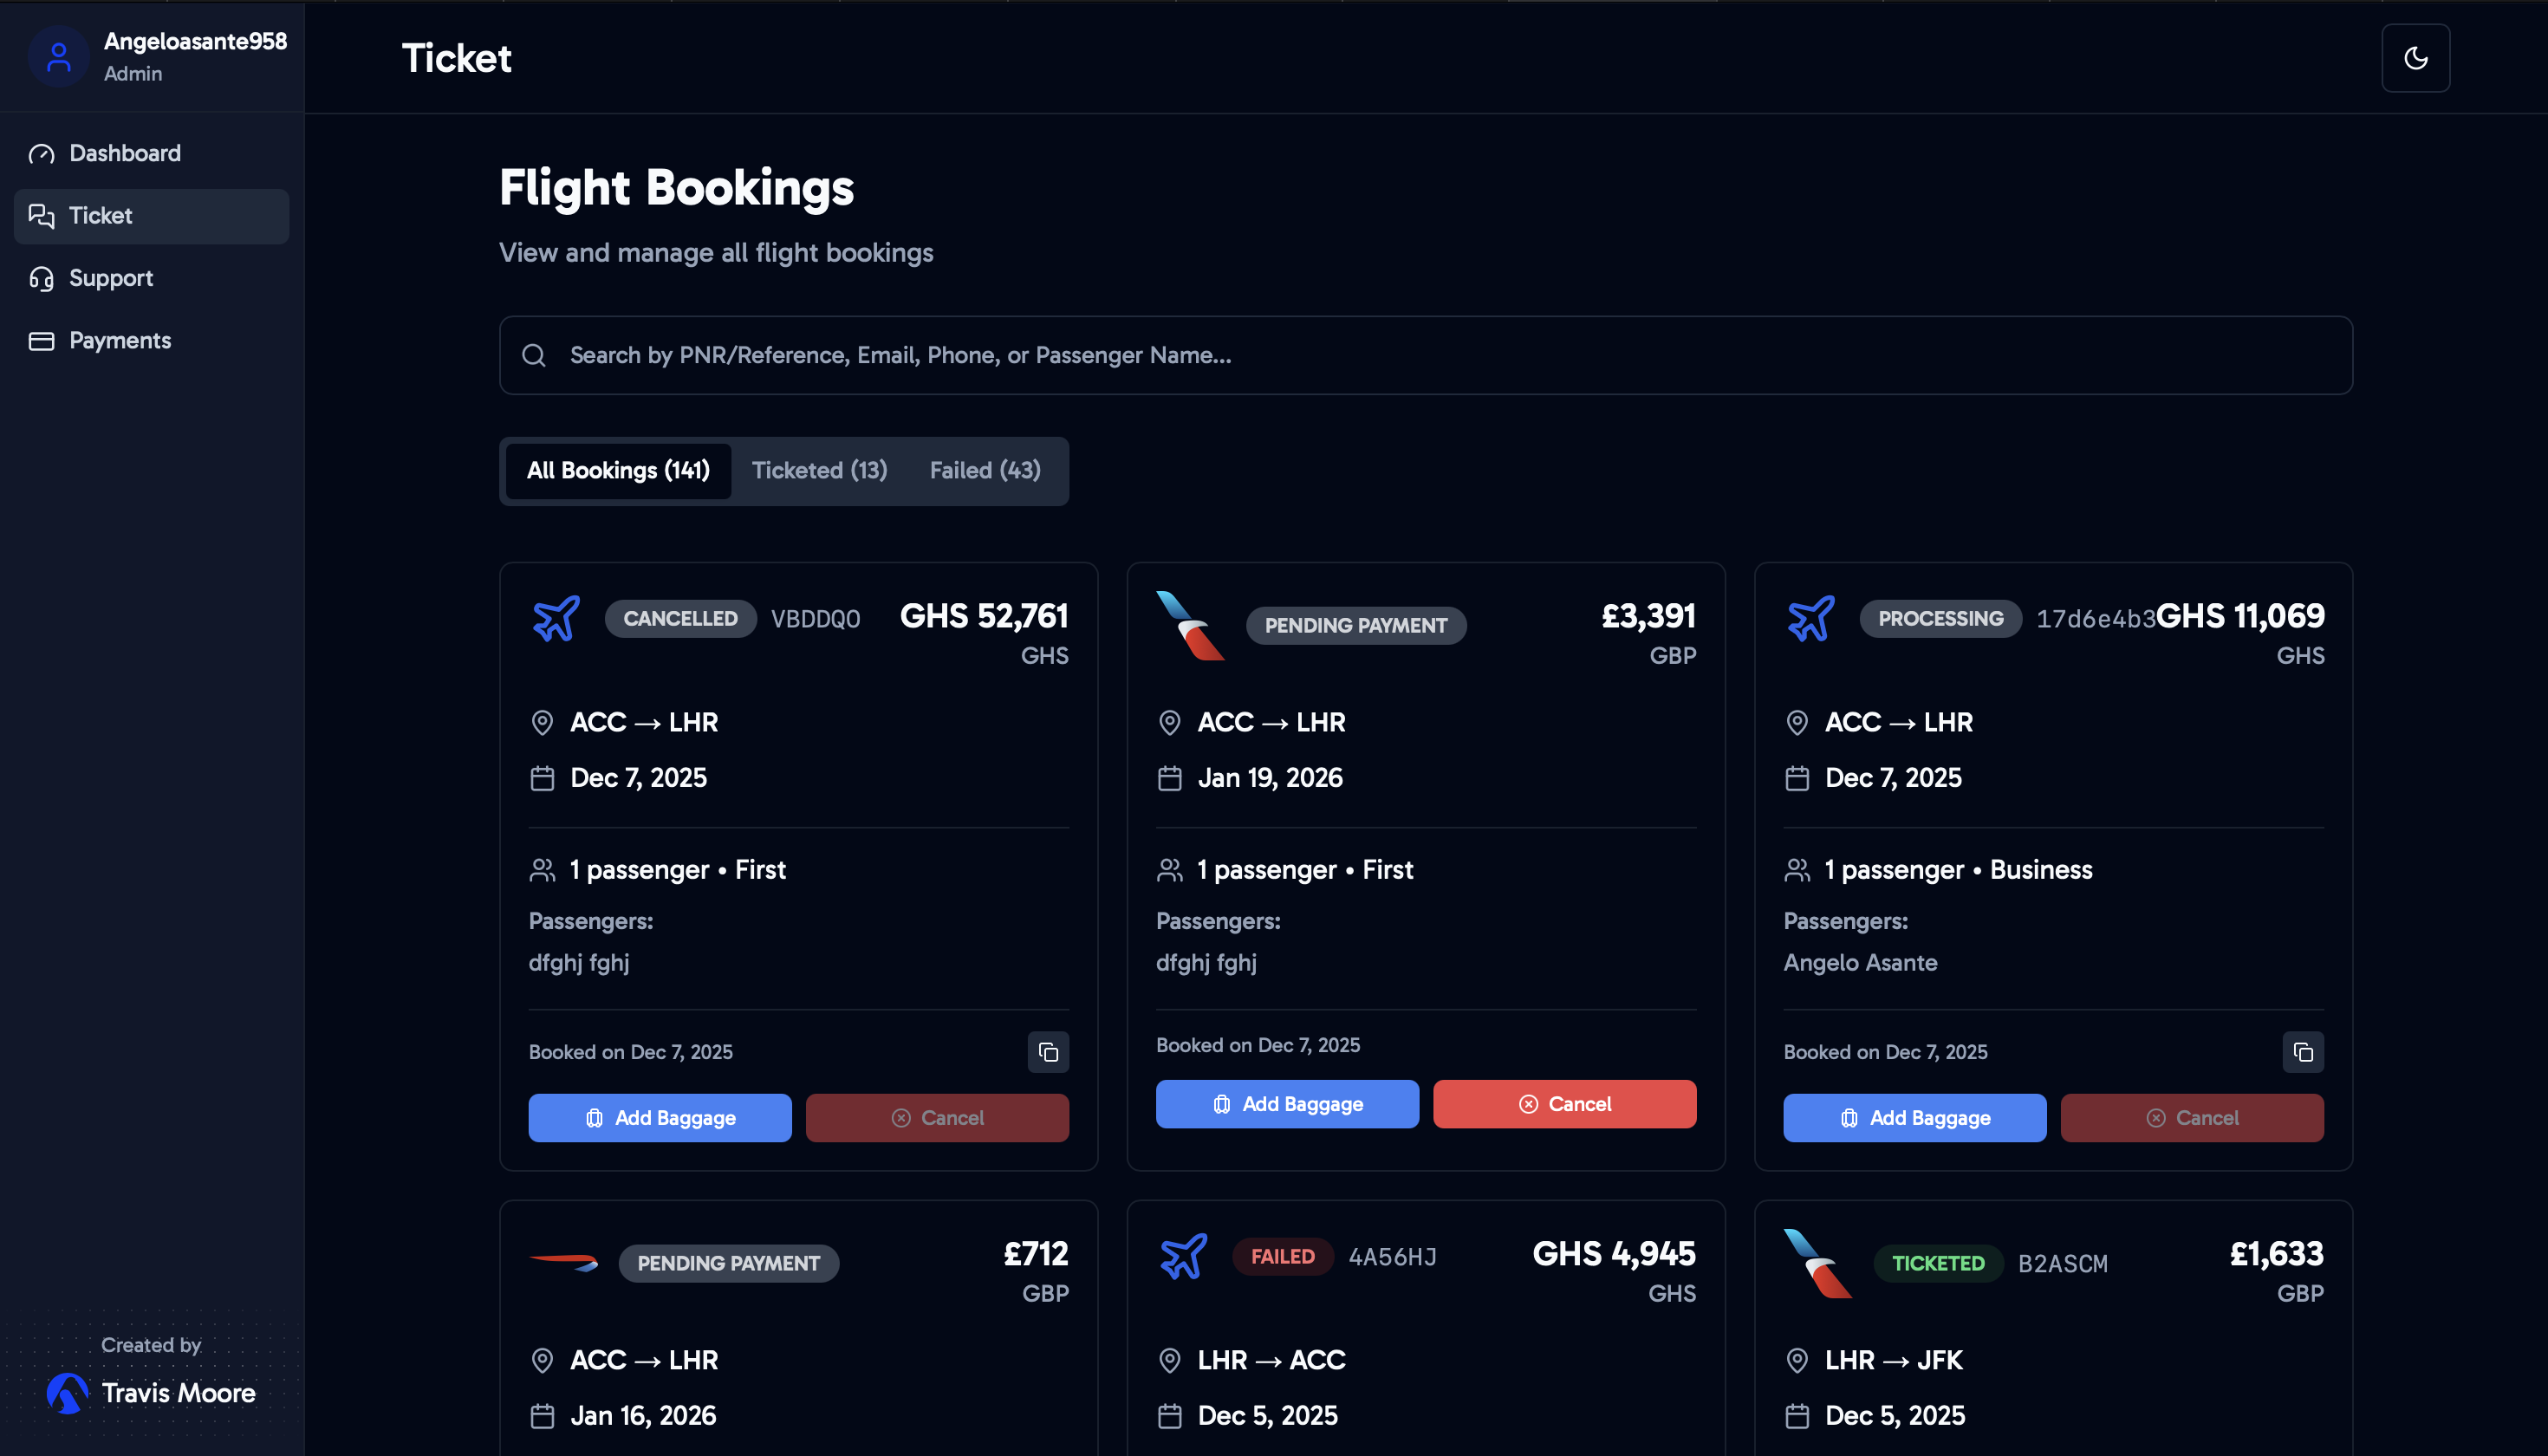This screenshot has width=2548, height=1456.
Task: Open the Support sidebar item
Action: [111, 278]
